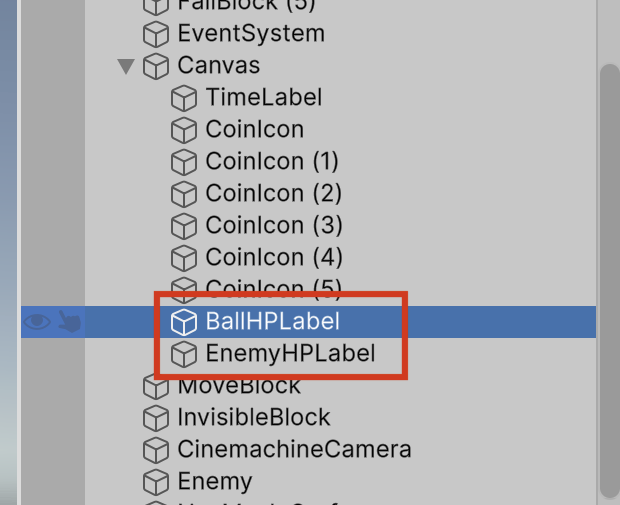The width and height of the screenshot is (620, 505).
Task: Click the BallHPLabel cube icon
Action: (184, 322)
